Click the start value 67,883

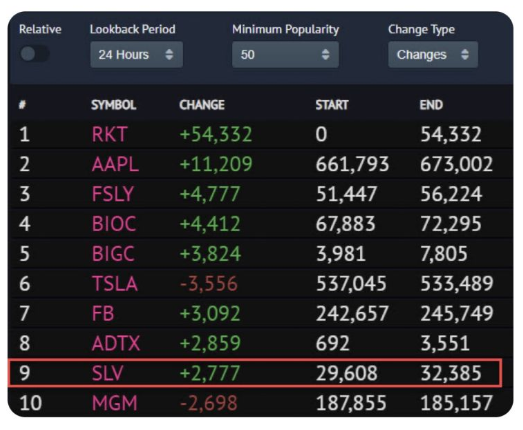346,224
